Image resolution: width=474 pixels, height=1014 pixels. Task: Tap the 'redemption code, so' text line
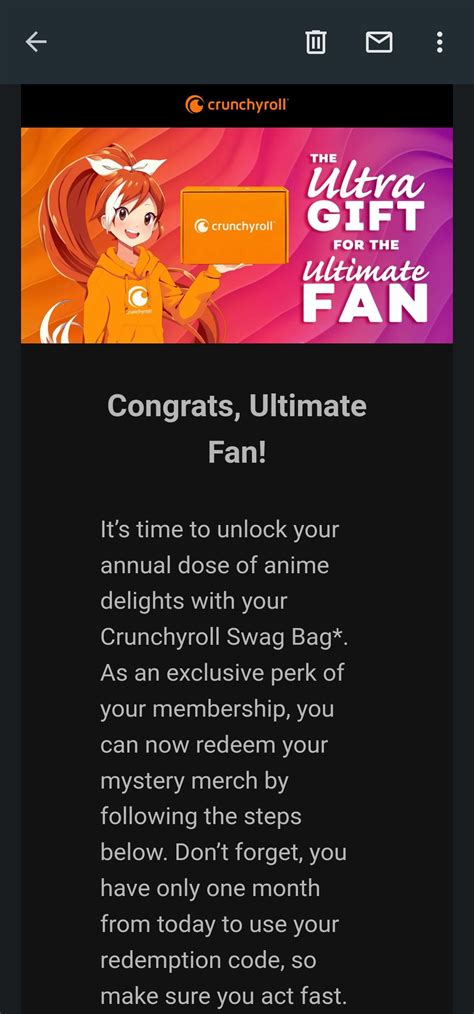tap(208, 960)
